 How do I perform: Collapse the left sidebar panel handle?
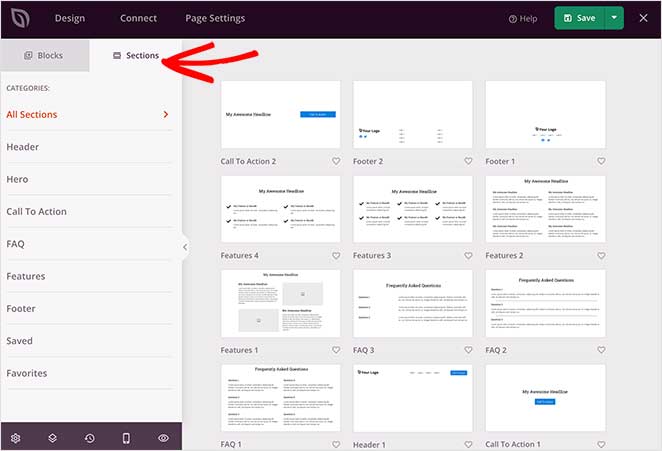(x=185, y=247)
